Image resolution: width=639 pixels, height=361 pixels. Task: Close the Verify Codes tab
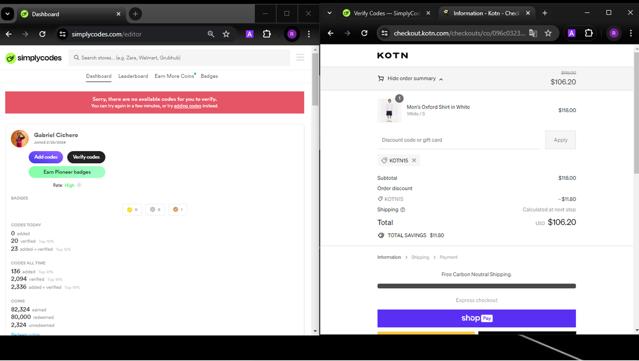[428, 13]
